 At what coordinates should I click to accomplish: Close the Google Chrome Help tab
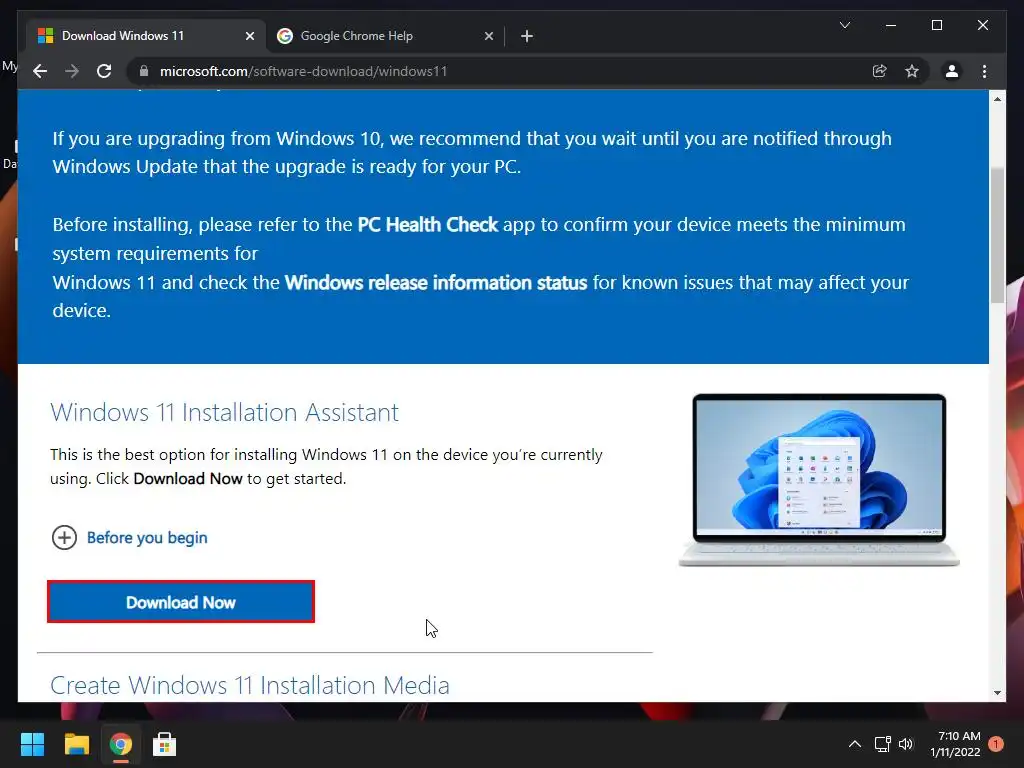tap(488, 36)
